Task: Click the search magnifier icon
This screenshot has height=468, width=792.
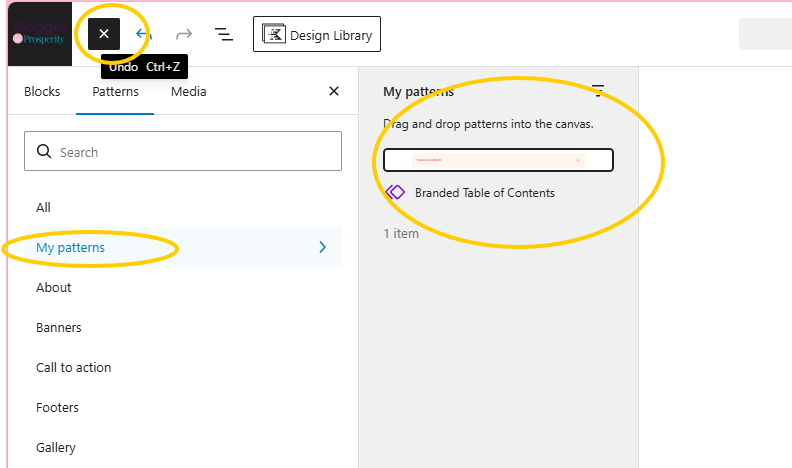Action: tap(44, 151)
